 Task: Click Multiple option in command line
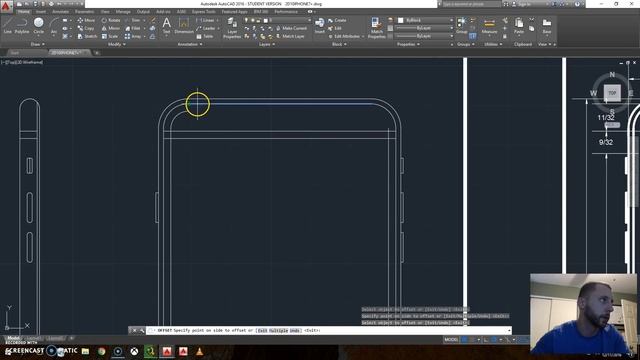(x=278, y=330)
